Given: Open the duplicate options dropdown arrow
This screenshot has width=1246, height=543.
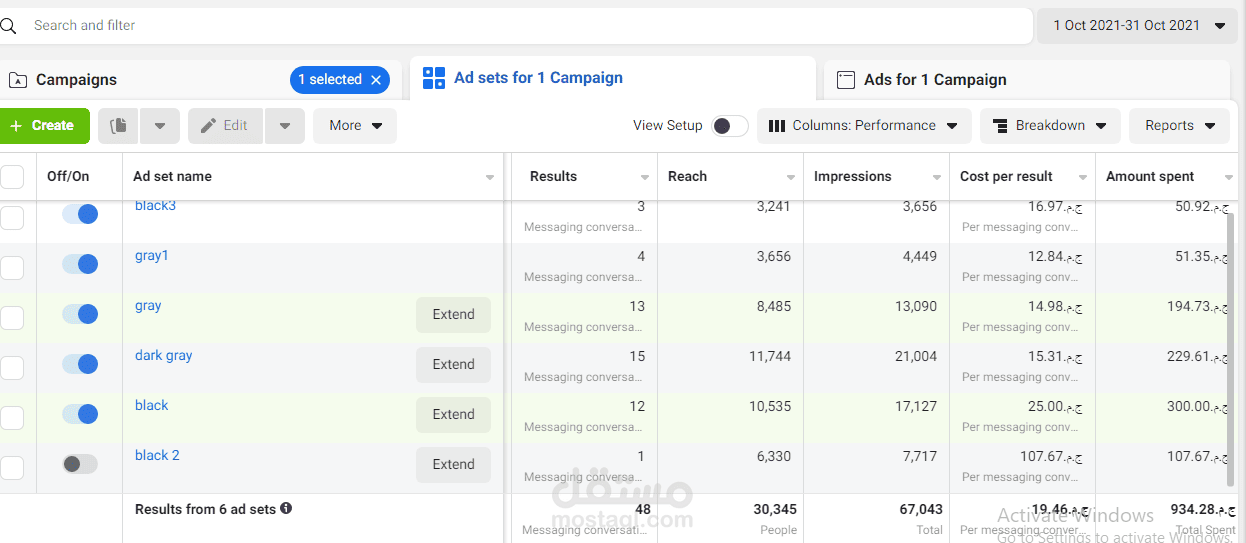Looking at the screenshot, I should pos(160,126).
